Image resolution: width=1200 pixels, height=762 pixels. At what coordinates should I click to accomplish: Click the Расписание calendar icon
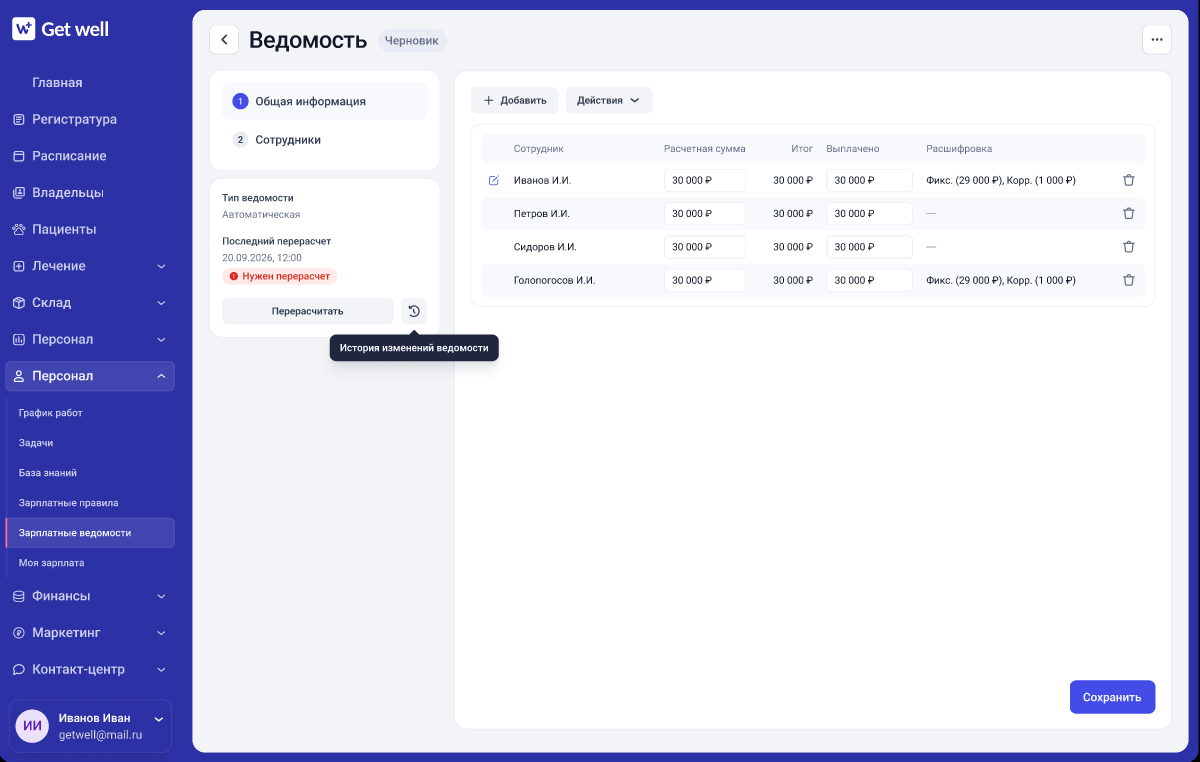point(19,156)
